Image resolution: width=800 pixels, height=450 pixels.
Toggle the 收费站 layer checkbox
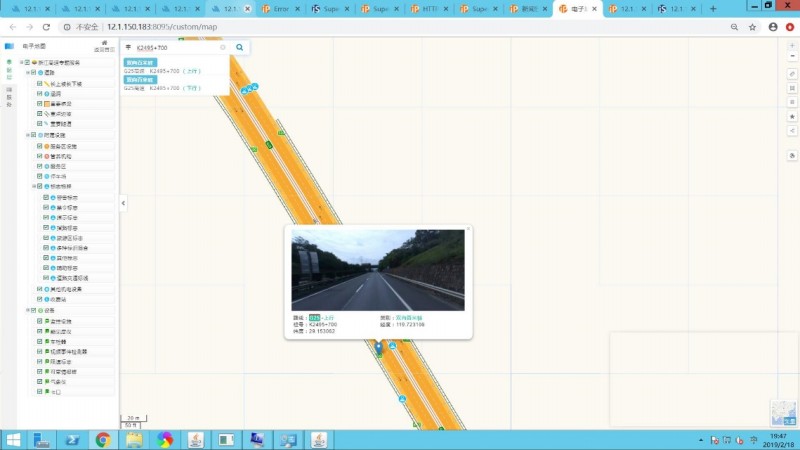(x=40, y=299)
